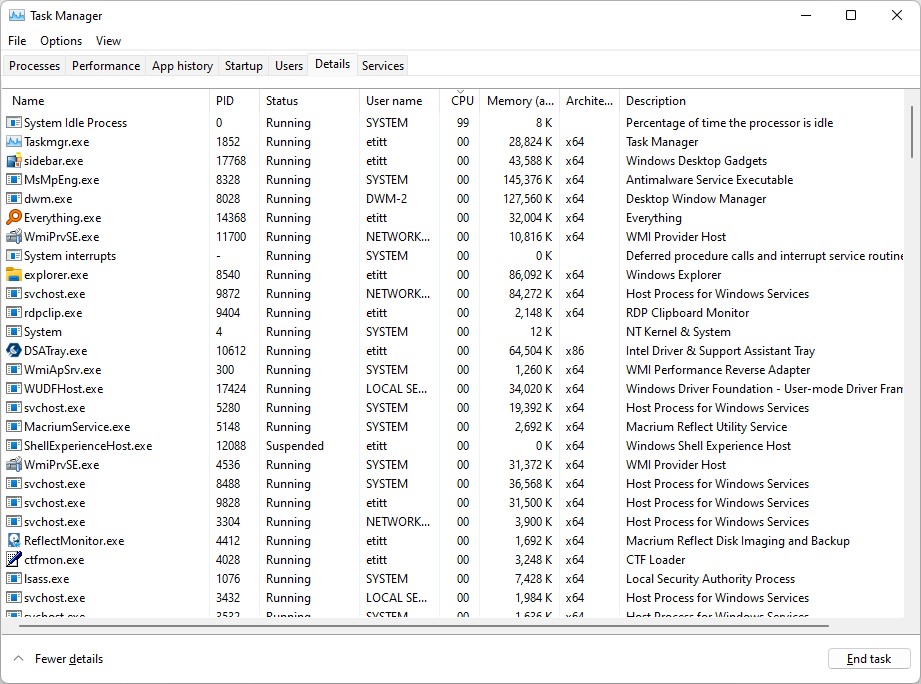Click the dwm.exe process icon
921x684 pixels.
[x=13, y=199]
